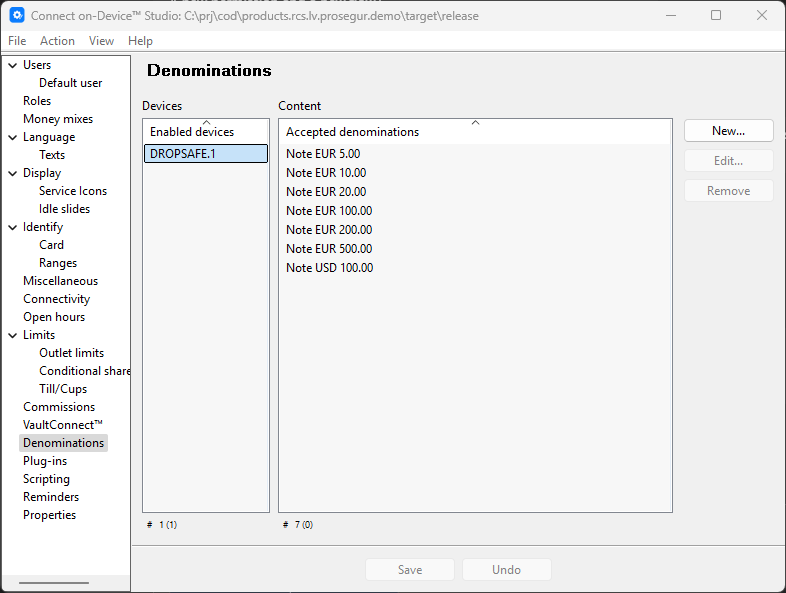This screenshot has width=786, height=593.
Task: Collapse the Language tree node
Action: (x=12, y=138)
